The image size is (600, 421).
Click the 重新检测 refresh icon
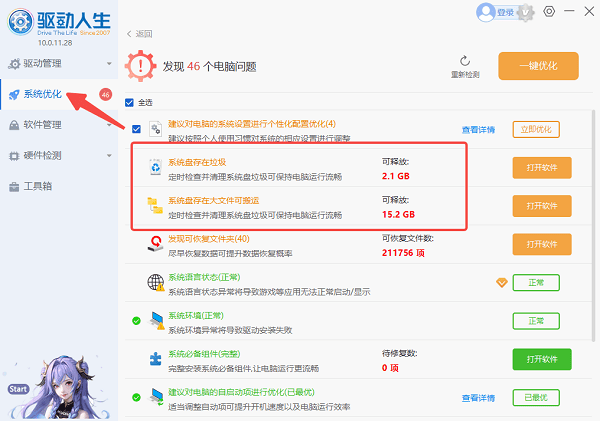(465, 61)
